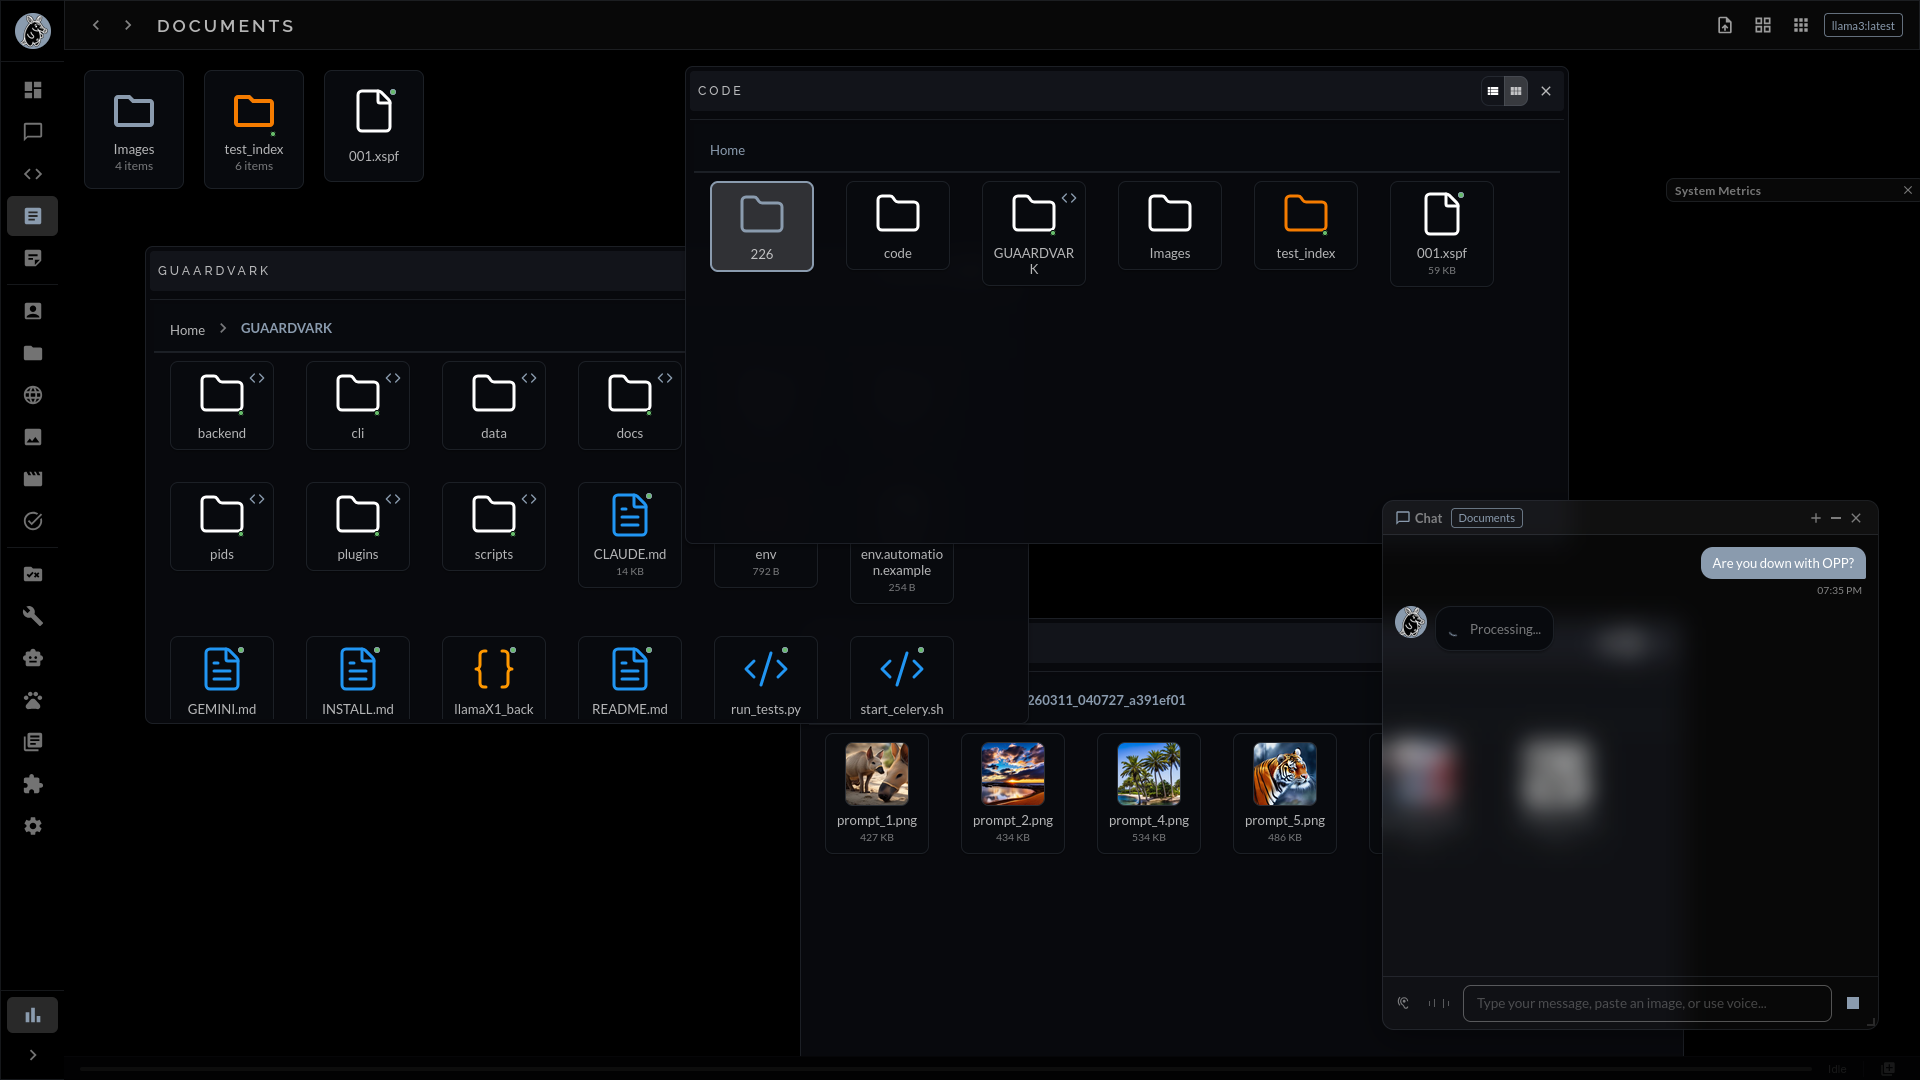Click the bar chart metrics sidebar icon
This screenshot has width=1920, height=1080.
click(x=33, y=1015)
